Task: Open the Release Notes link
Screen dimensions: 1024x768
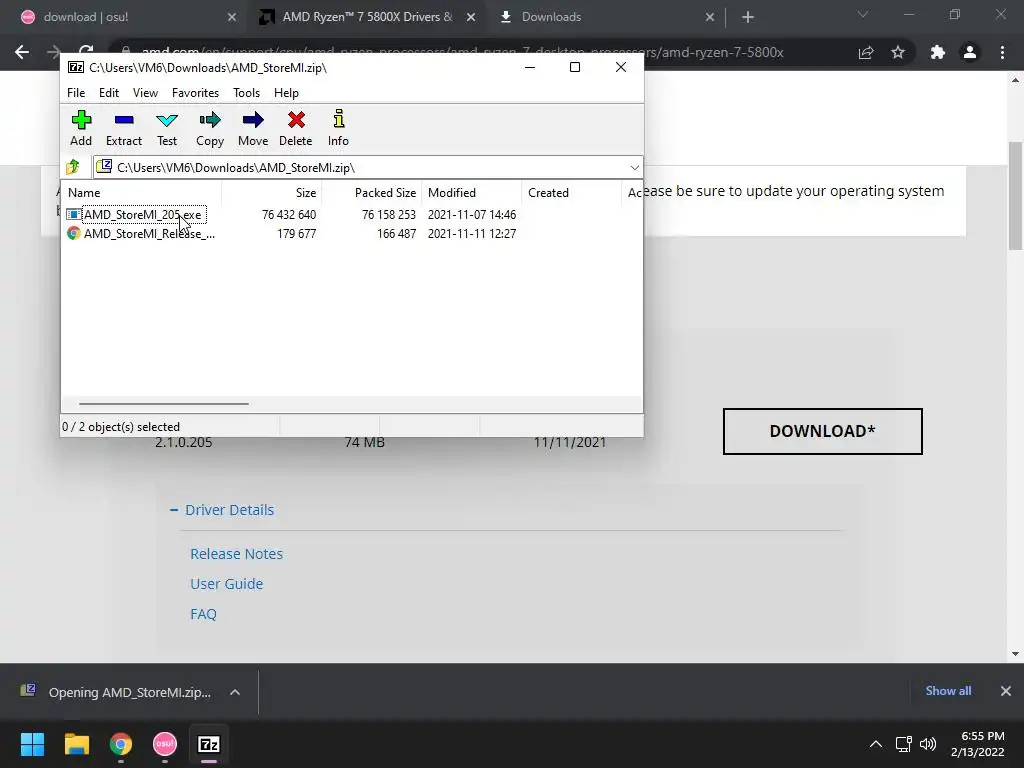Action: click(236, 554)
